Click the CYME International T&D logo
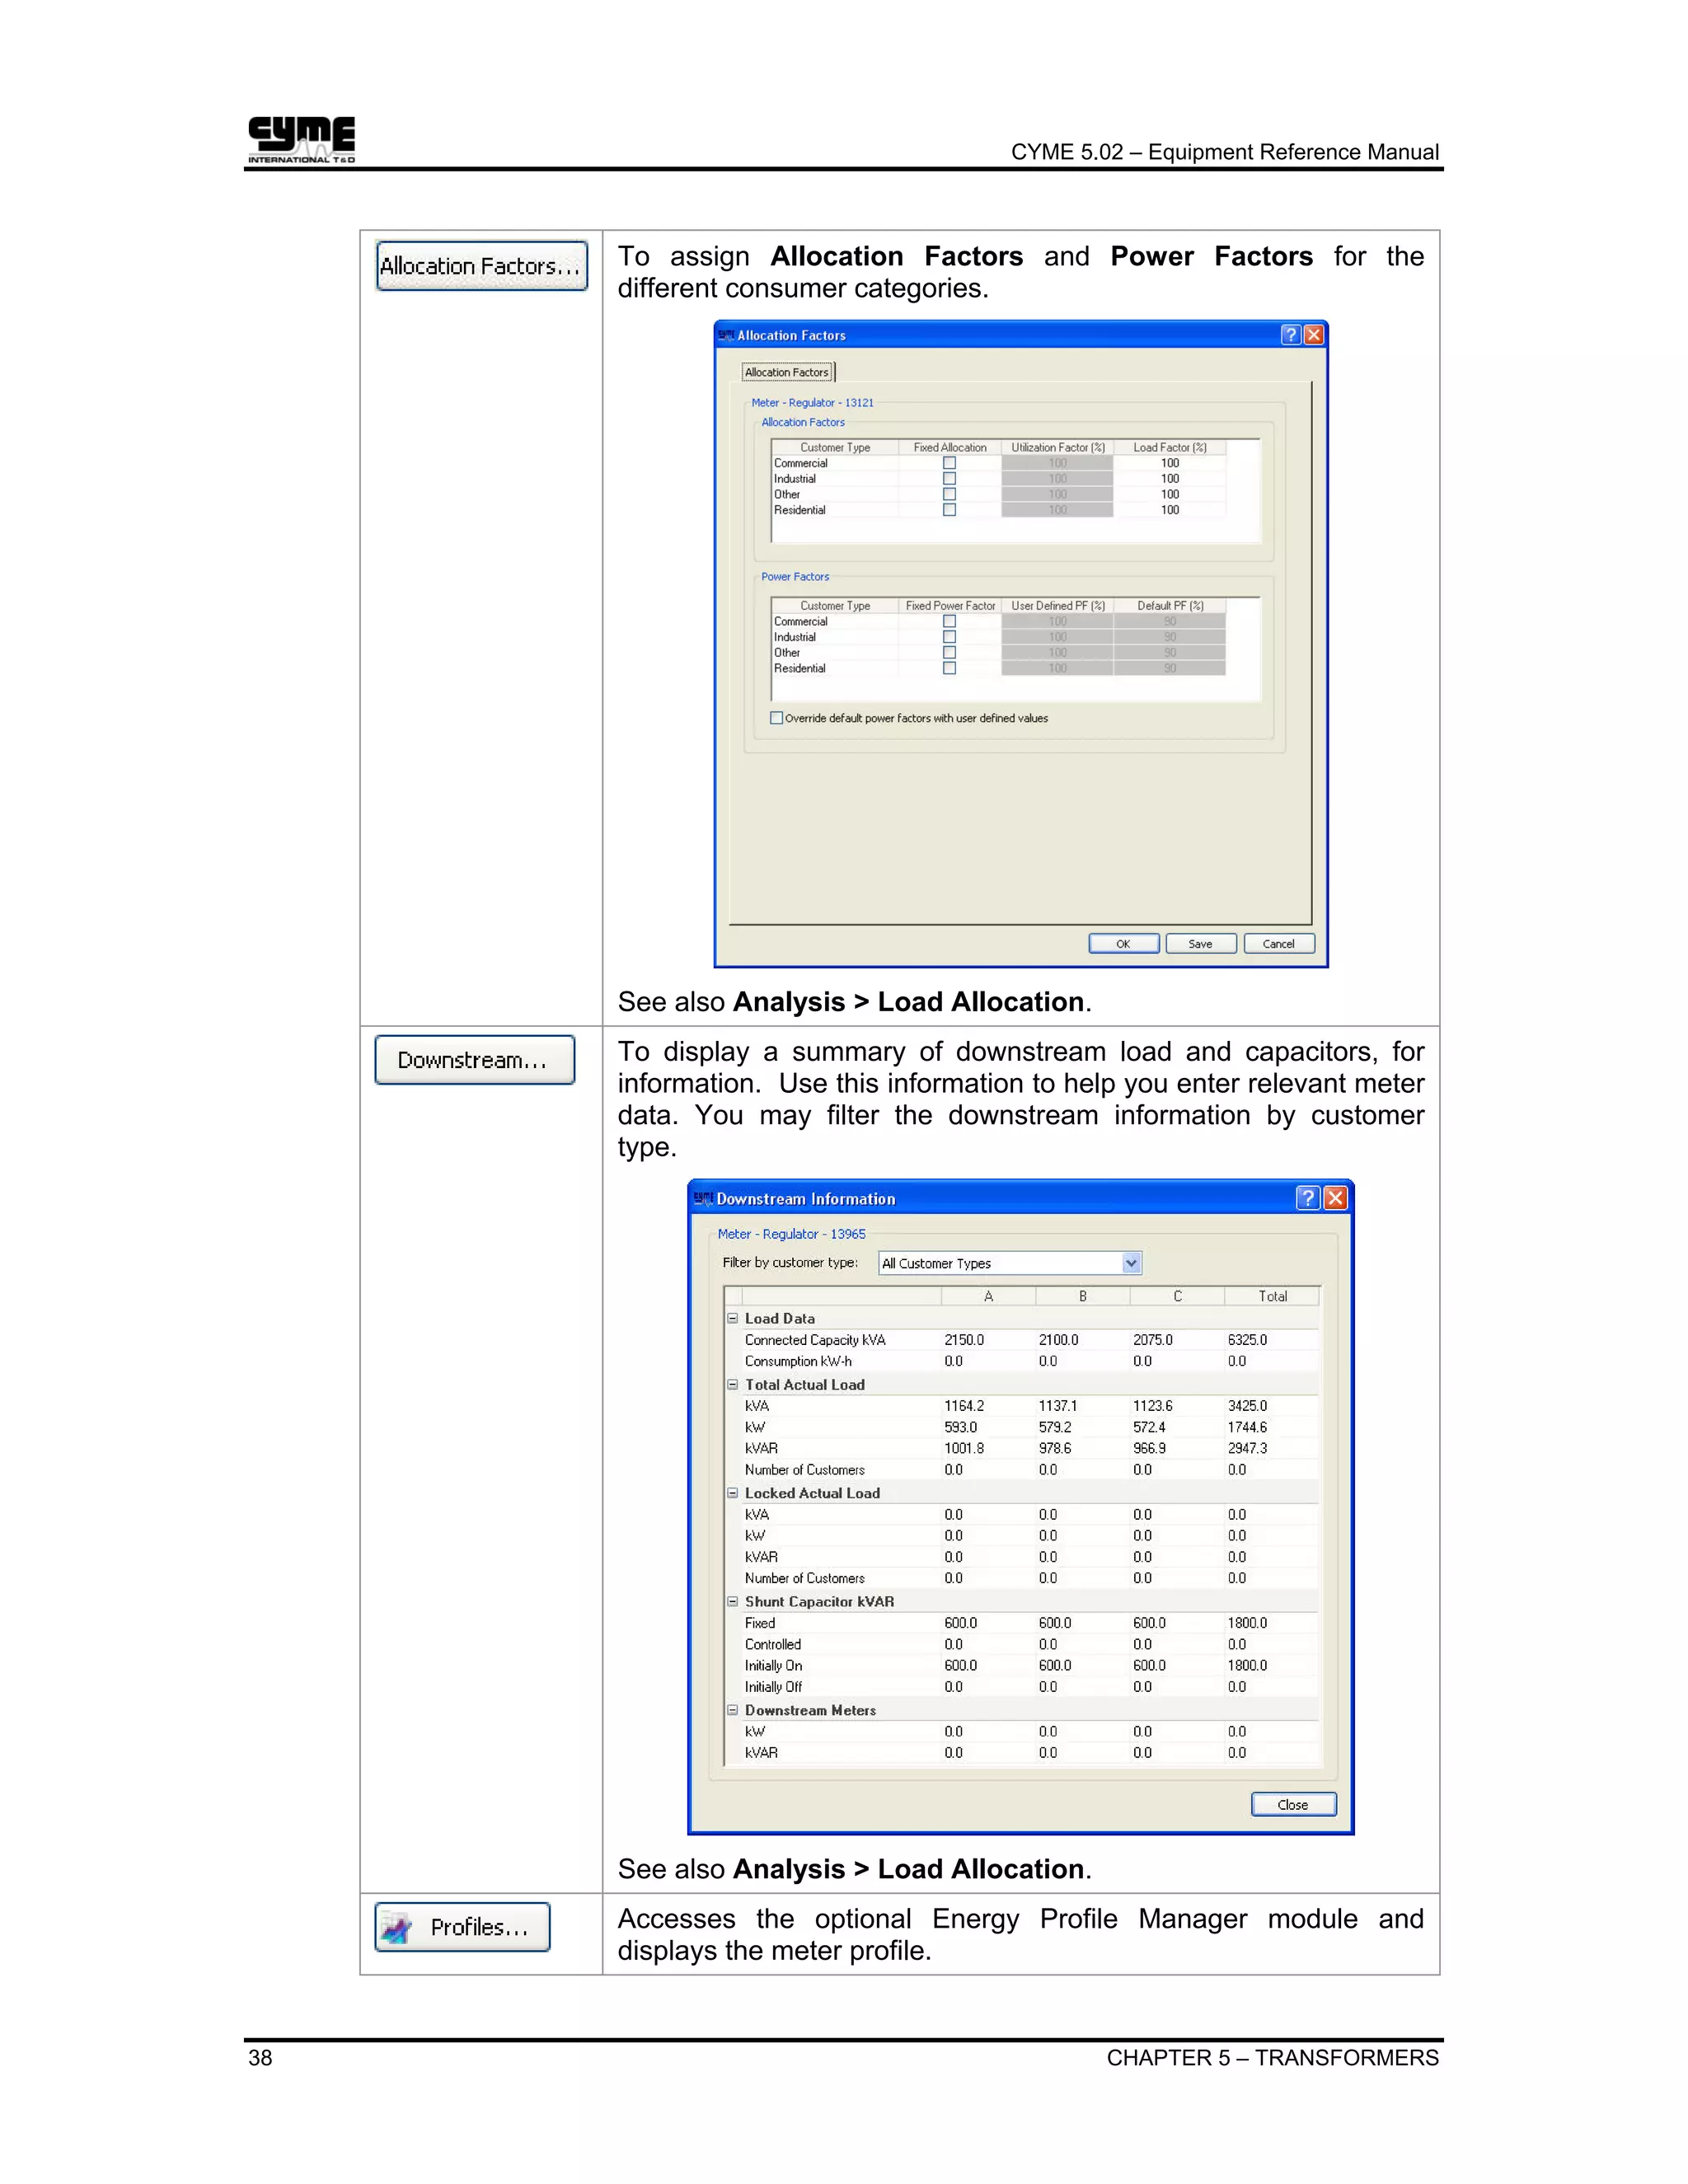Image resolution: width=1688 pixels, height=2184 pixels. point(301,139)
